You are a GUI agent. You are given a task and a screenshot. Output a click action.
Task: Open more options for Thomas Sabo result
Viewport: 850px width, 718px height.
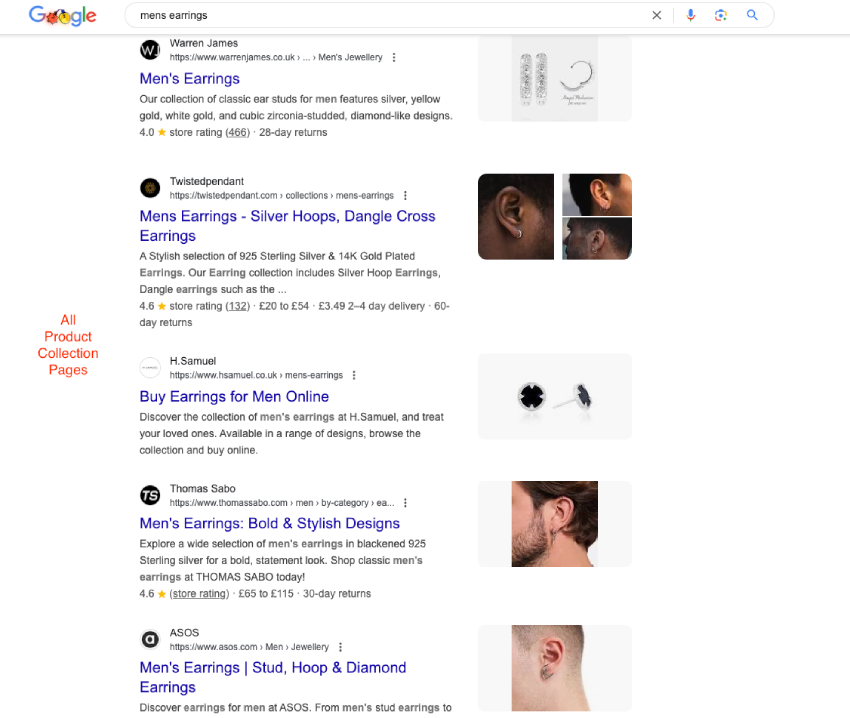(x=405, y=503)
